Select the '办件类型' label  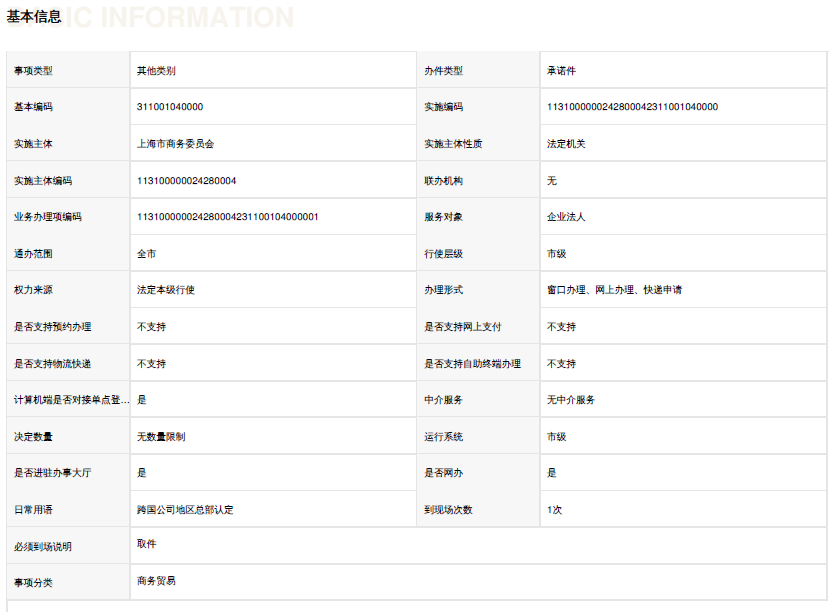point(443,71)
